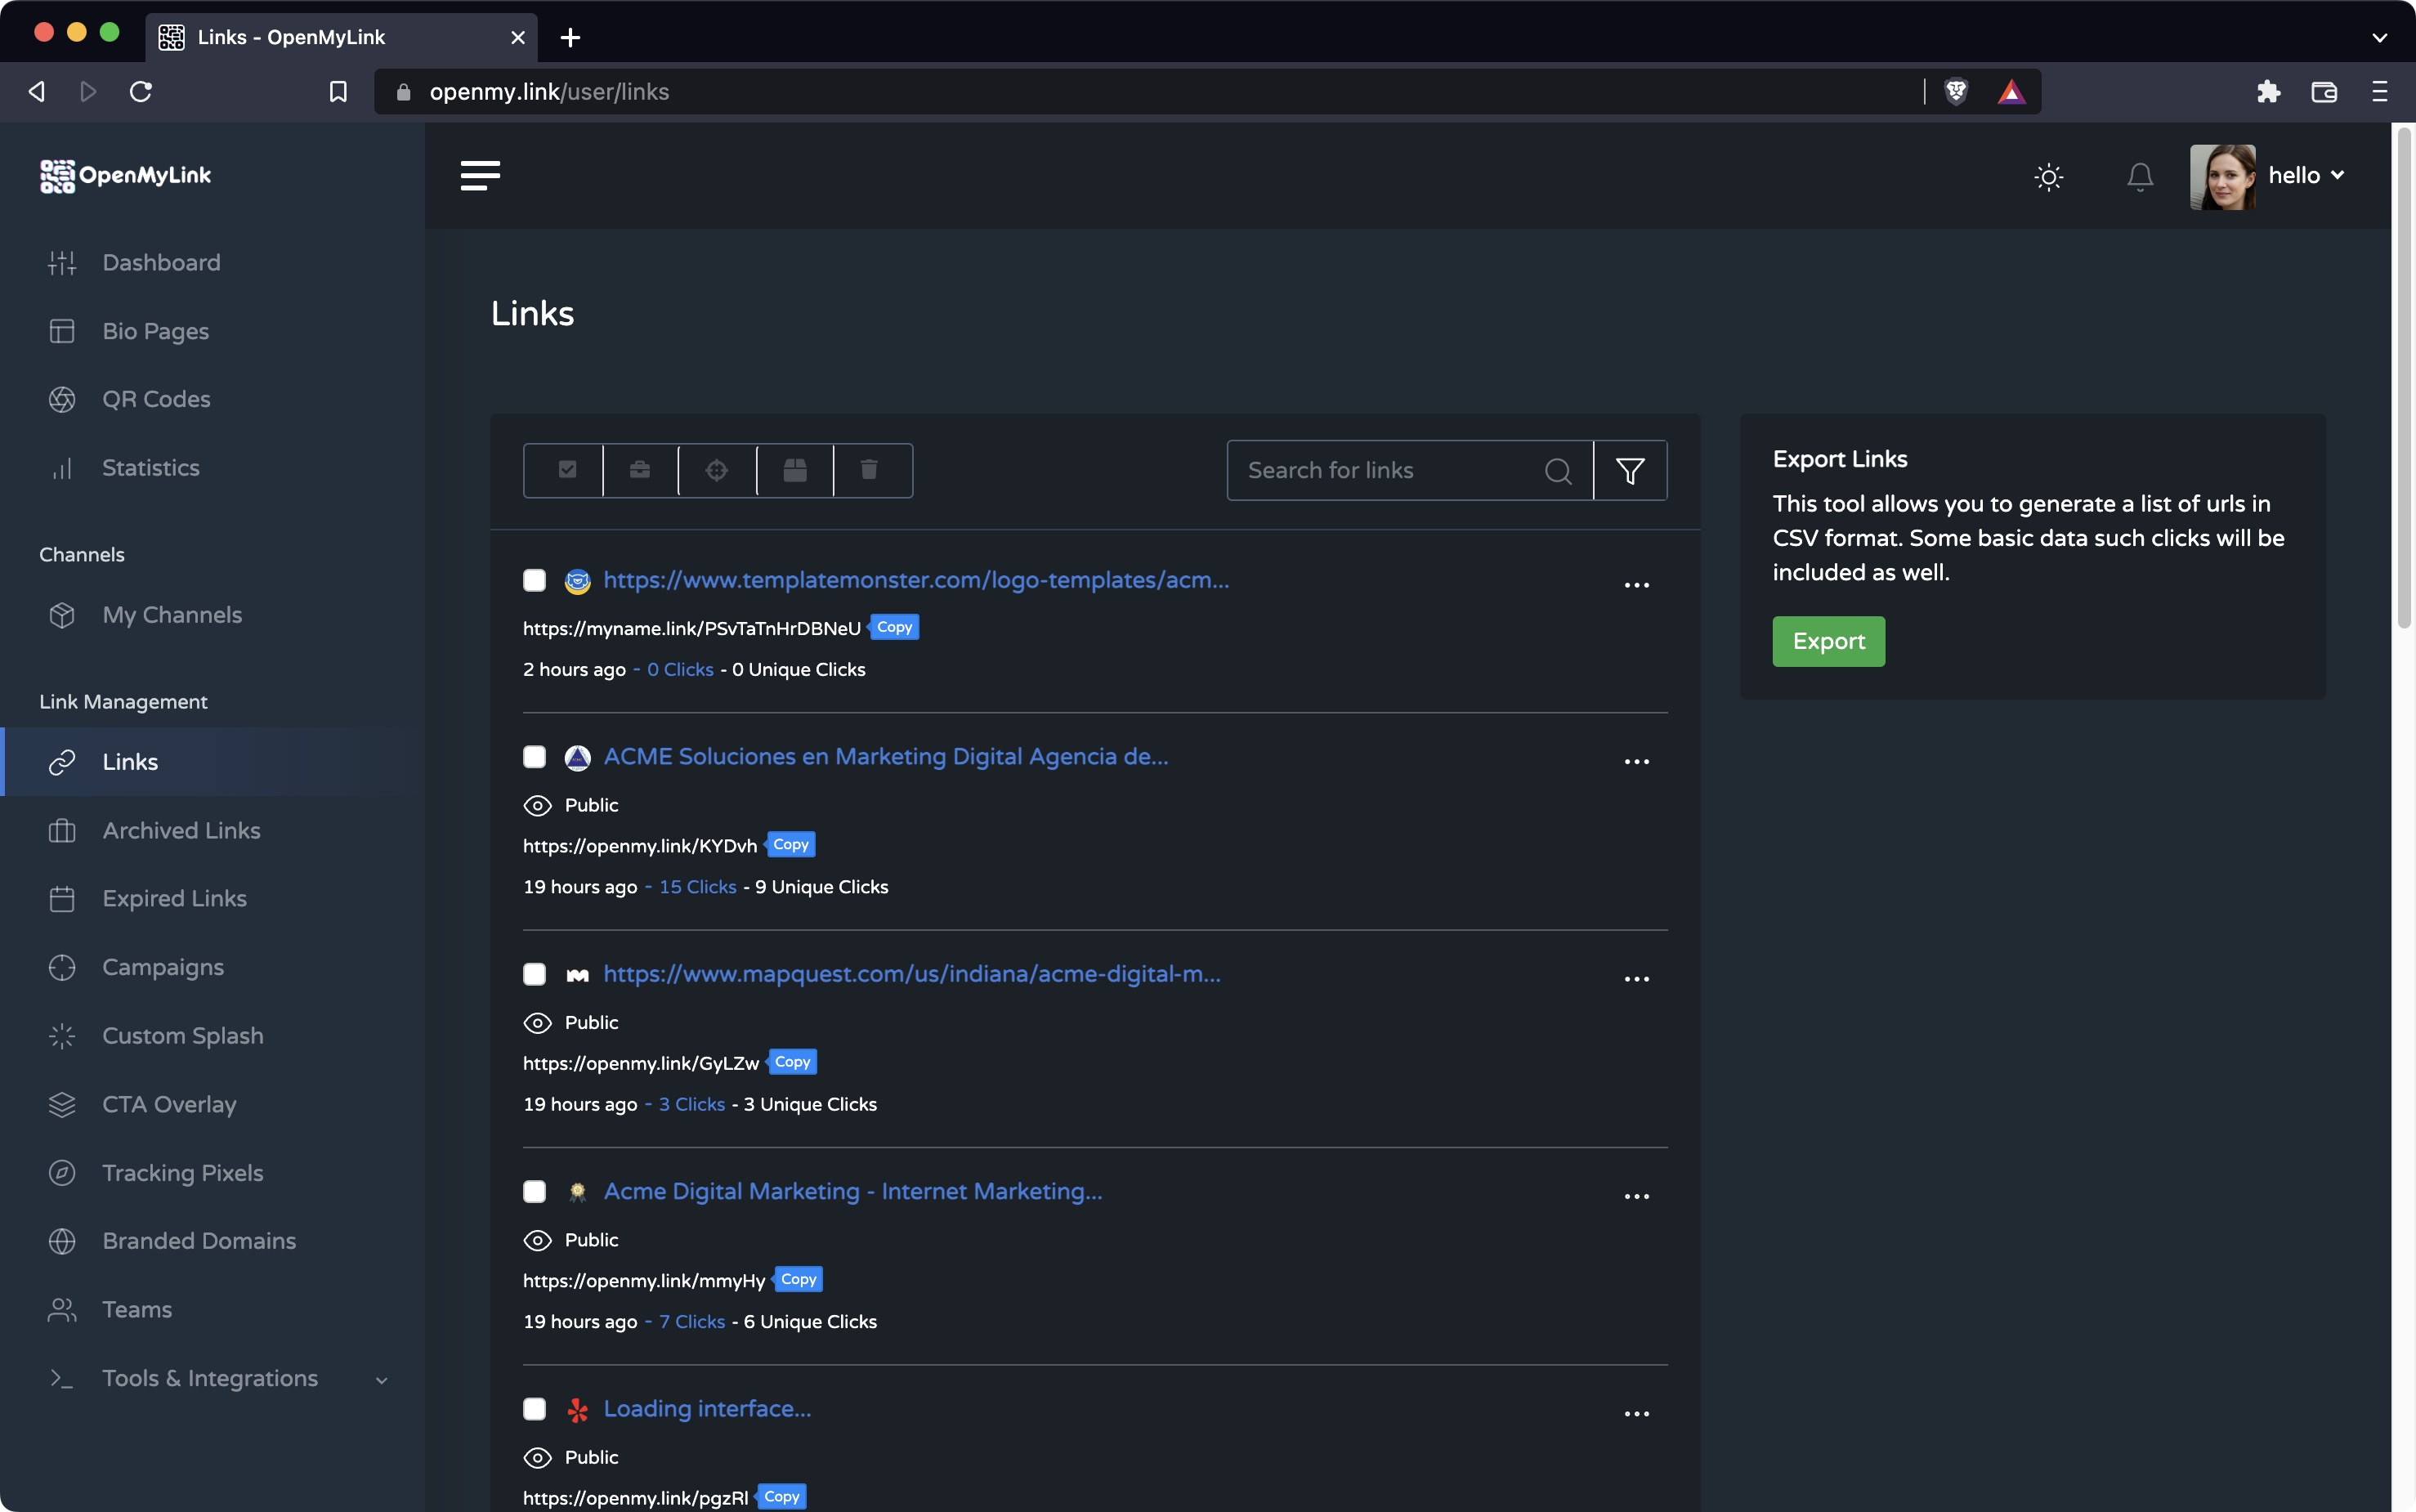Click the trash delete icon in links toolbar
The height and width of the screenshot is (1512, 2416).
[x=869, y=470]
